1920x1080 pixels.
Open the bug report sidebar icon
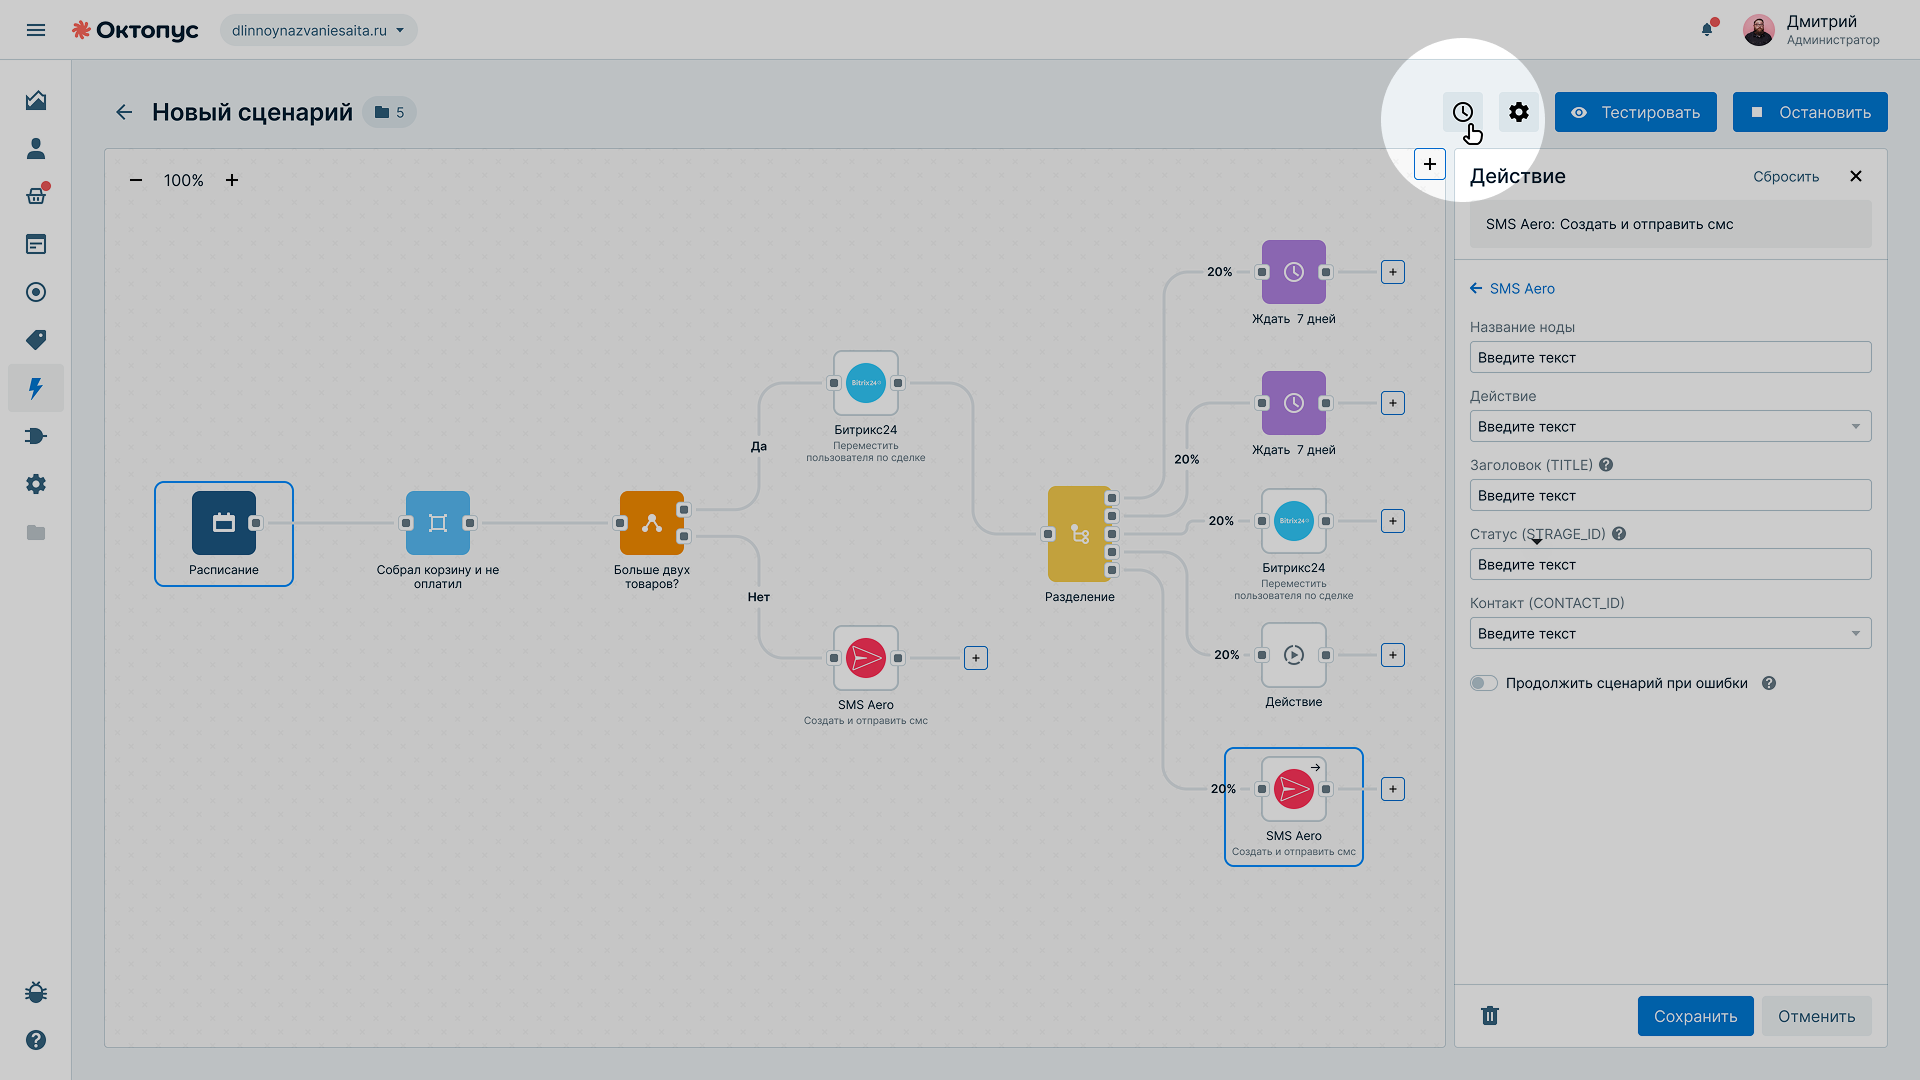coord(36,992)
